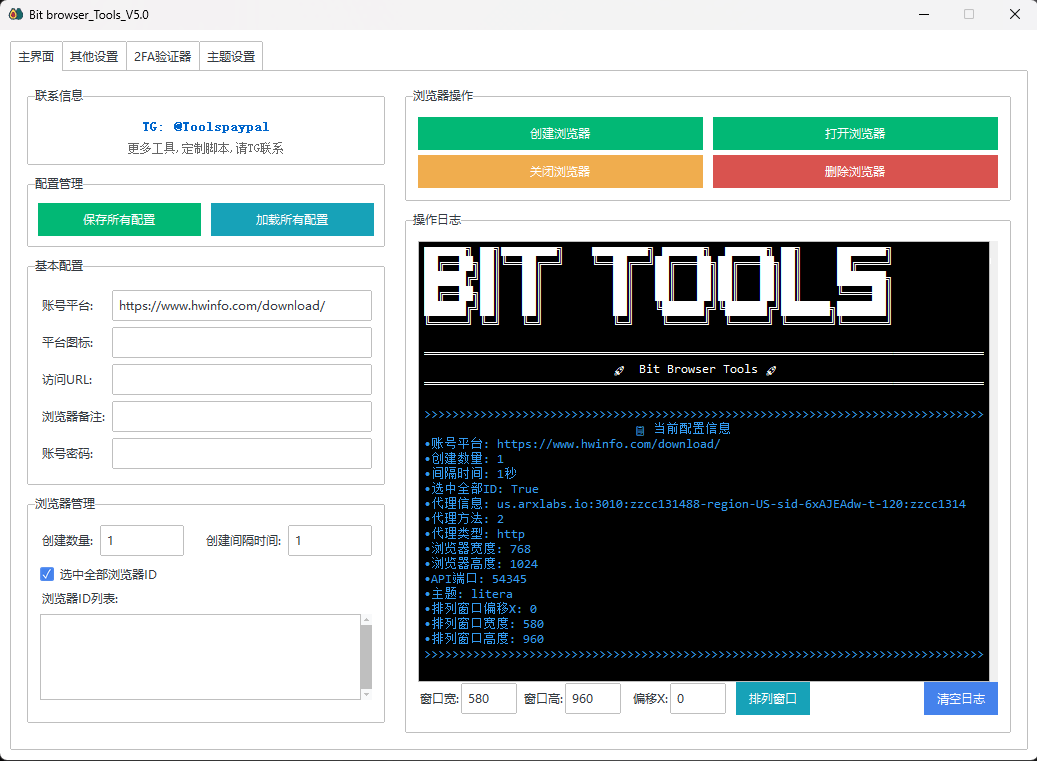Focus the 平台图标 input field
Image resolution: width=1037 pixels, height=761 pixels.
click(x=241, y=343)
